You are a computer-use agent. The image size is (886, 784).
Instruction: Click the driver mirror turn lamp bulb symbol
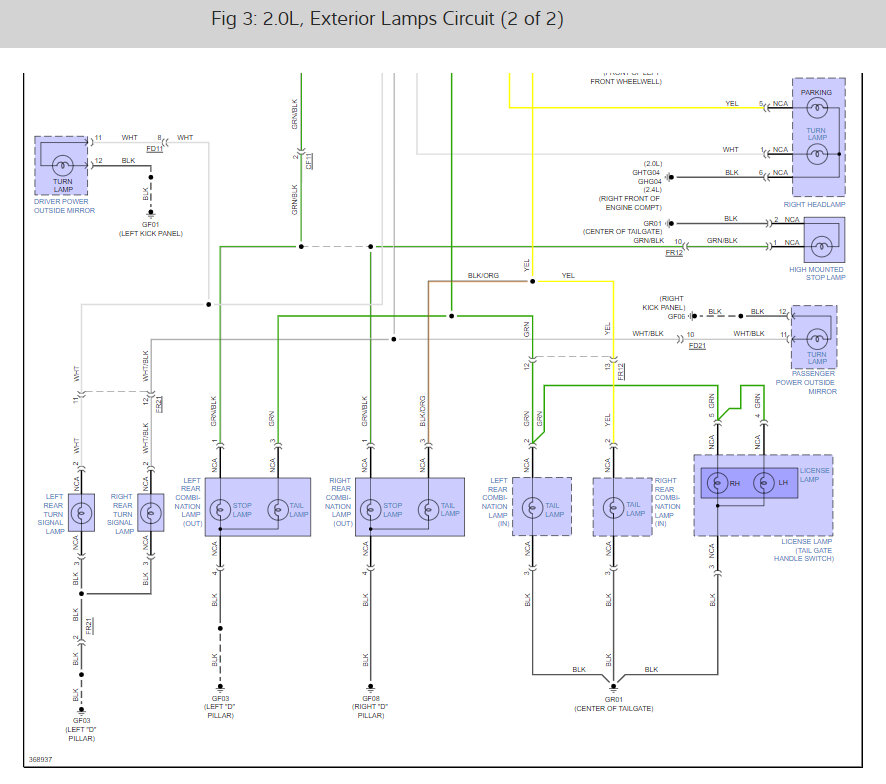[x=63, y=166]
